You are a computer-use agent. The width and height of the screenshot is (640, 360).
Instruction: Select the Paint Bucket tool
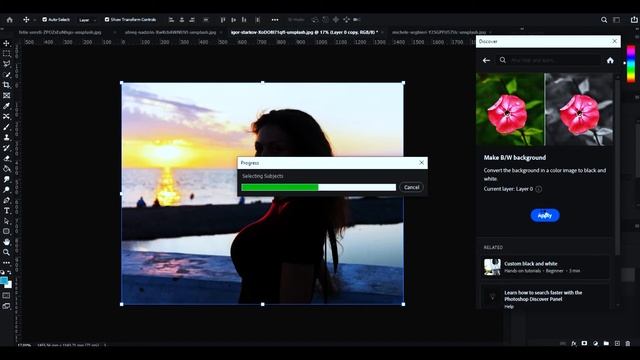pos(7,169)
